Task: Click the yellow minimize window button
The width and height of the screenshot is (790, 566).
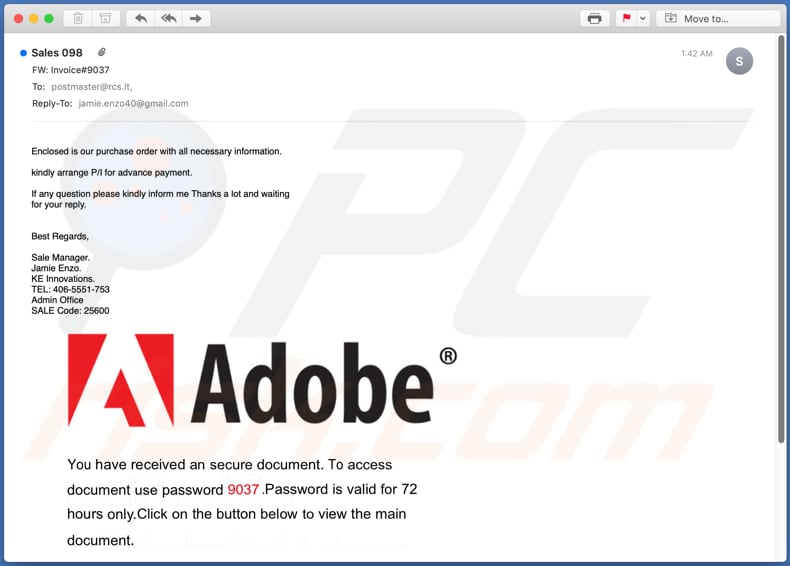Action: click(34, 19)
